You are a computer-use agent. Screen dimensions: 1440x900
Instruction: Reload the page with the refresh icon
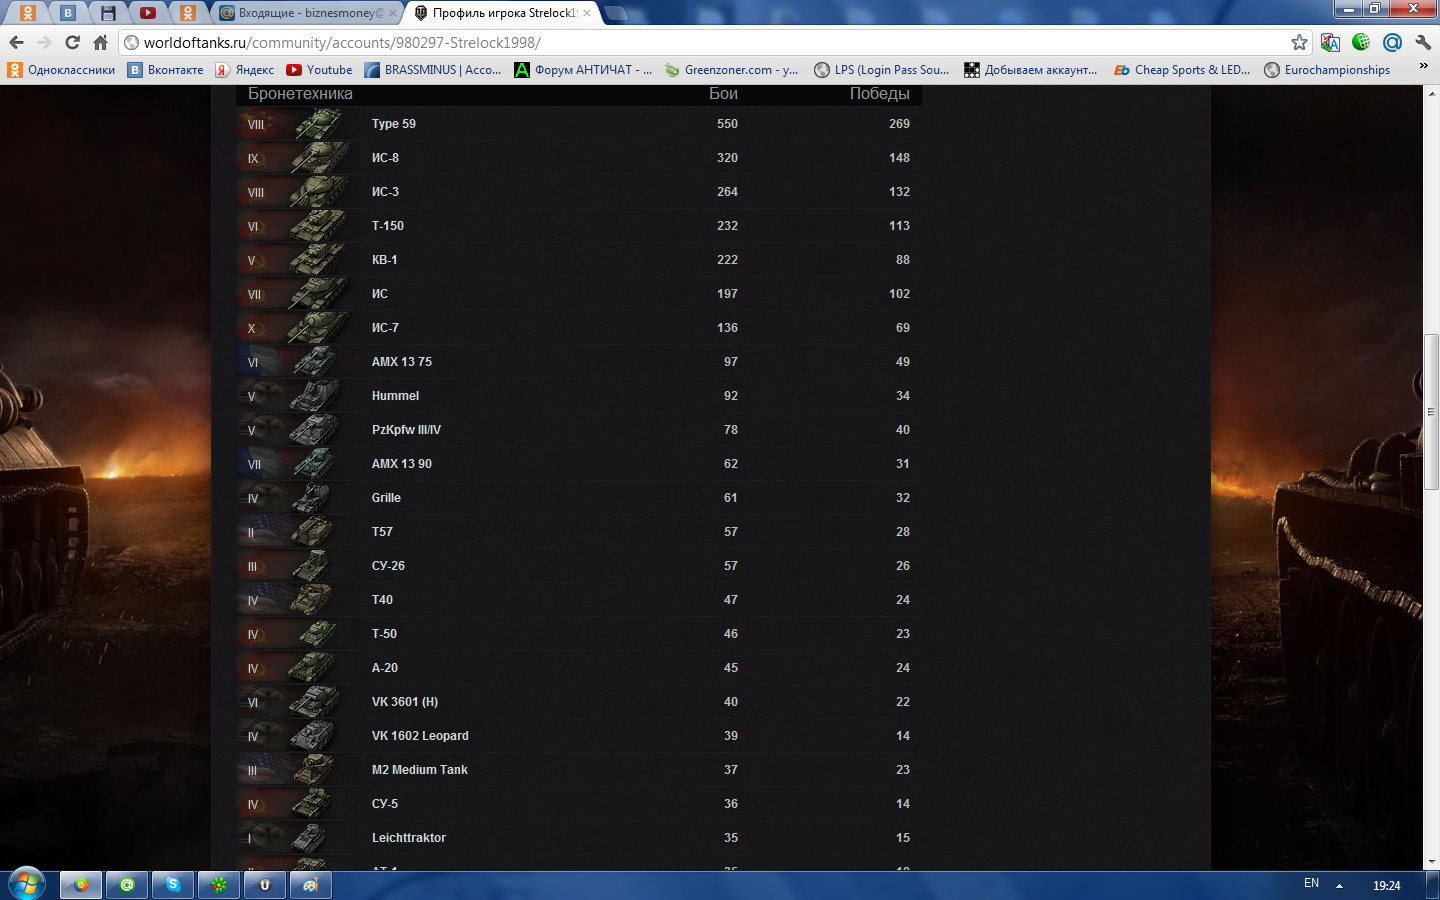72,42
